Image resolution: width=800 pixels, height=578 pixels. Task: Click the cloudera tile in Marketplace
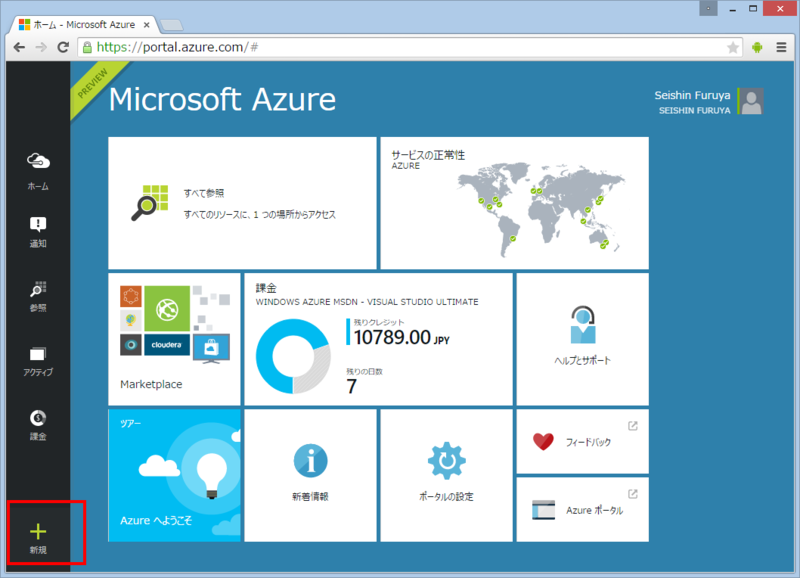(x=167, y=345)
